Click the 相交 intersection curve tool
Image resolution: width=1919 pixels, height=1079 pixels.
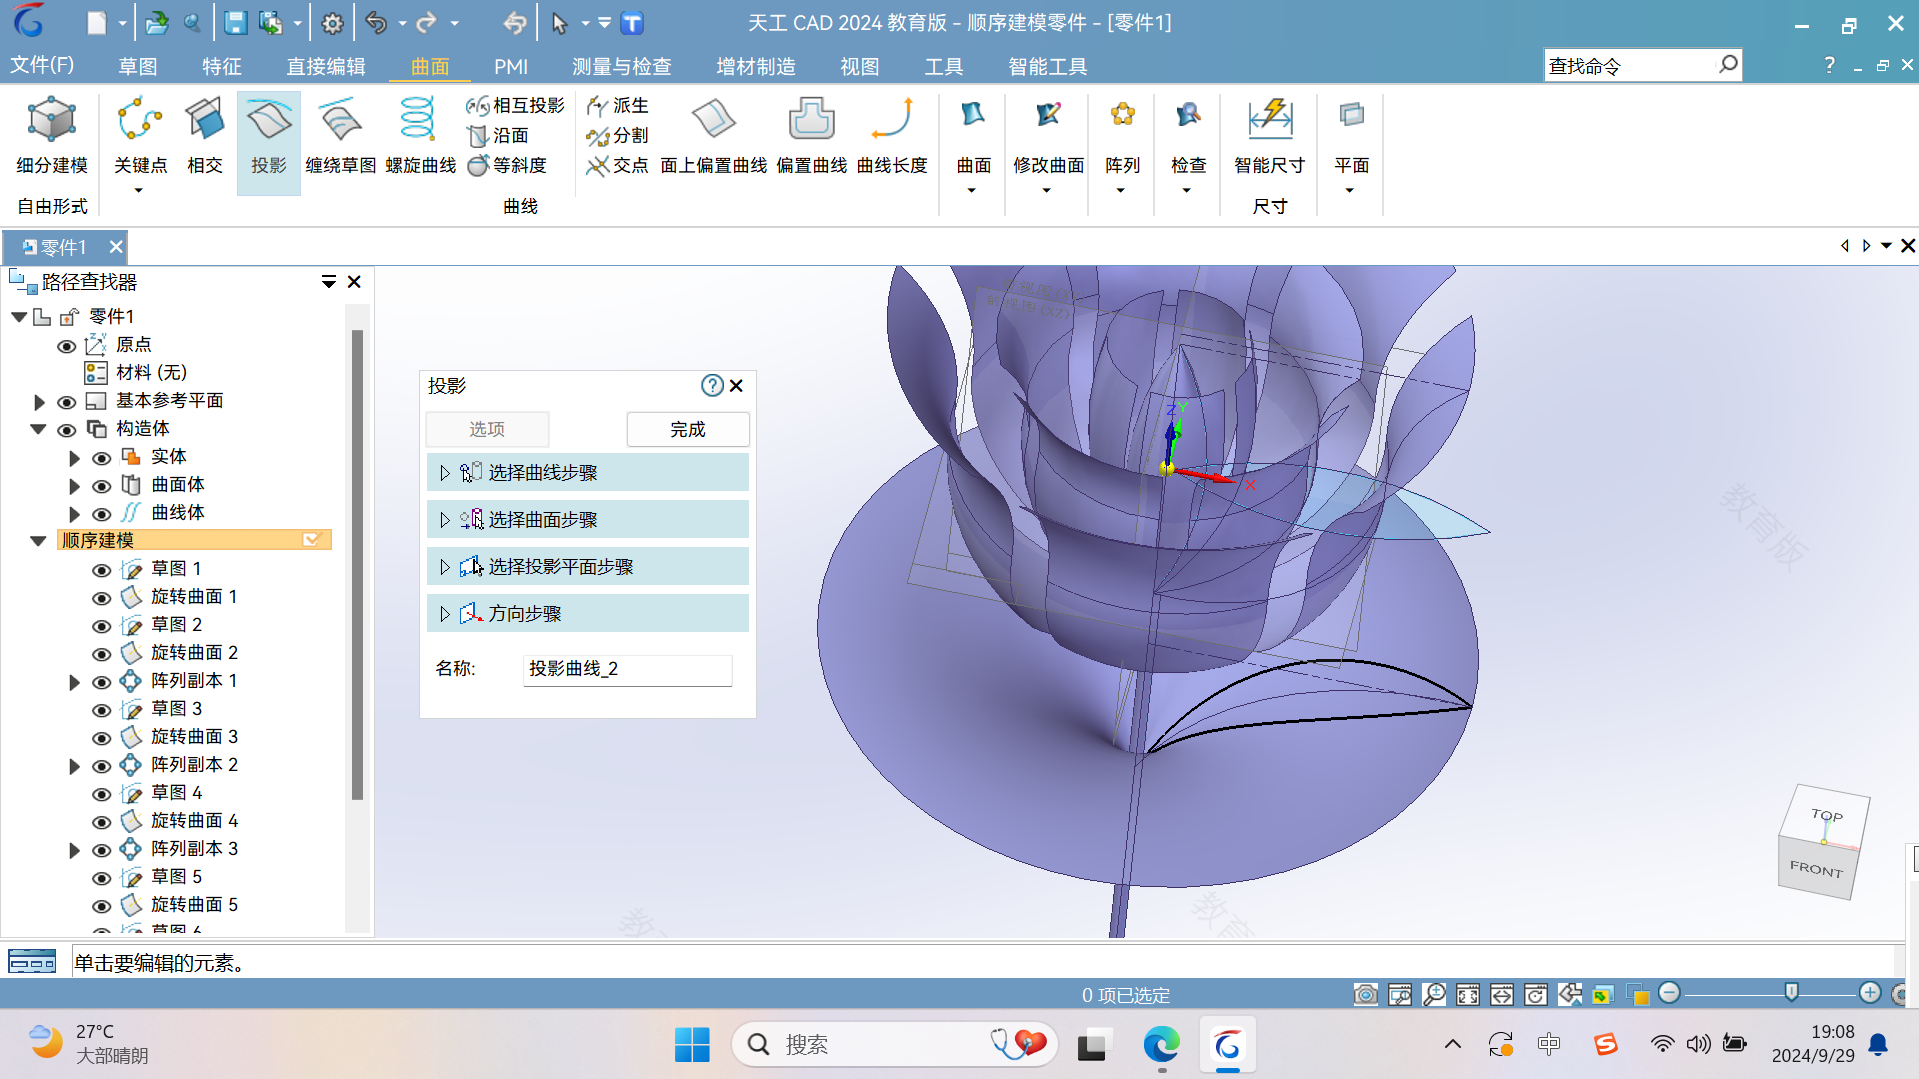coord(204,136)
